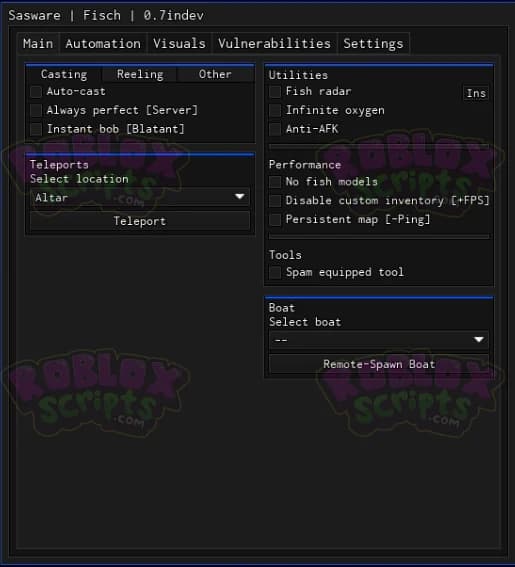Open the Altar location dropdown
Image resolution: width=515 pixels, height=567 pixels.
click(140, 197)
